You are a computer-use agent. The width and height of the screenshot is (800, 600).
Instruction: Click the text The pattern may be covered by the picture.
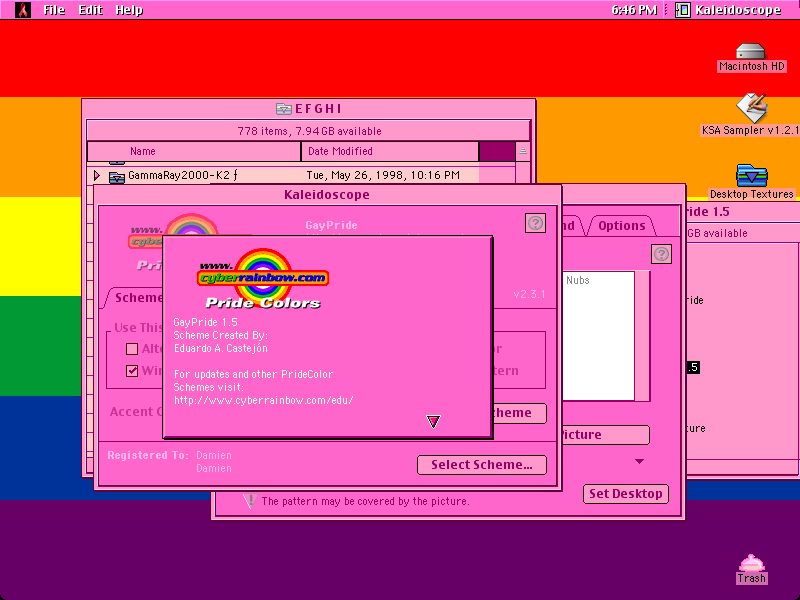pos(365,502)
